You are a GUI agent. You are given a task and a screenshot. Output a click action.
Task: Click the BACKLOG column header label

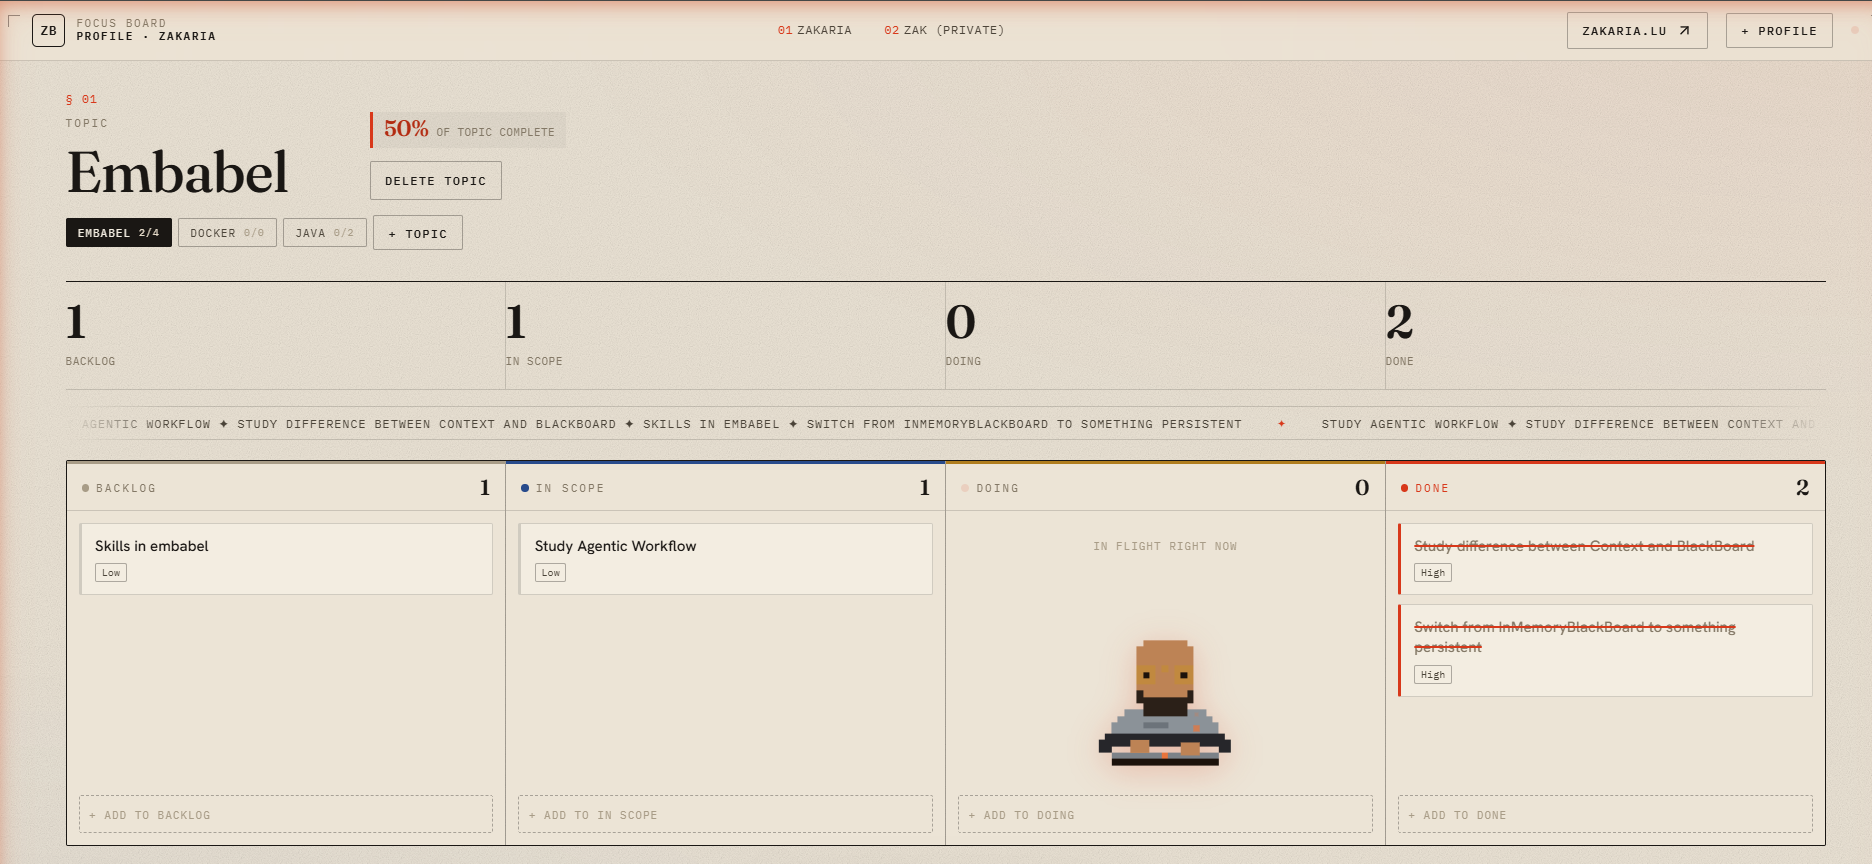[126, 489]
